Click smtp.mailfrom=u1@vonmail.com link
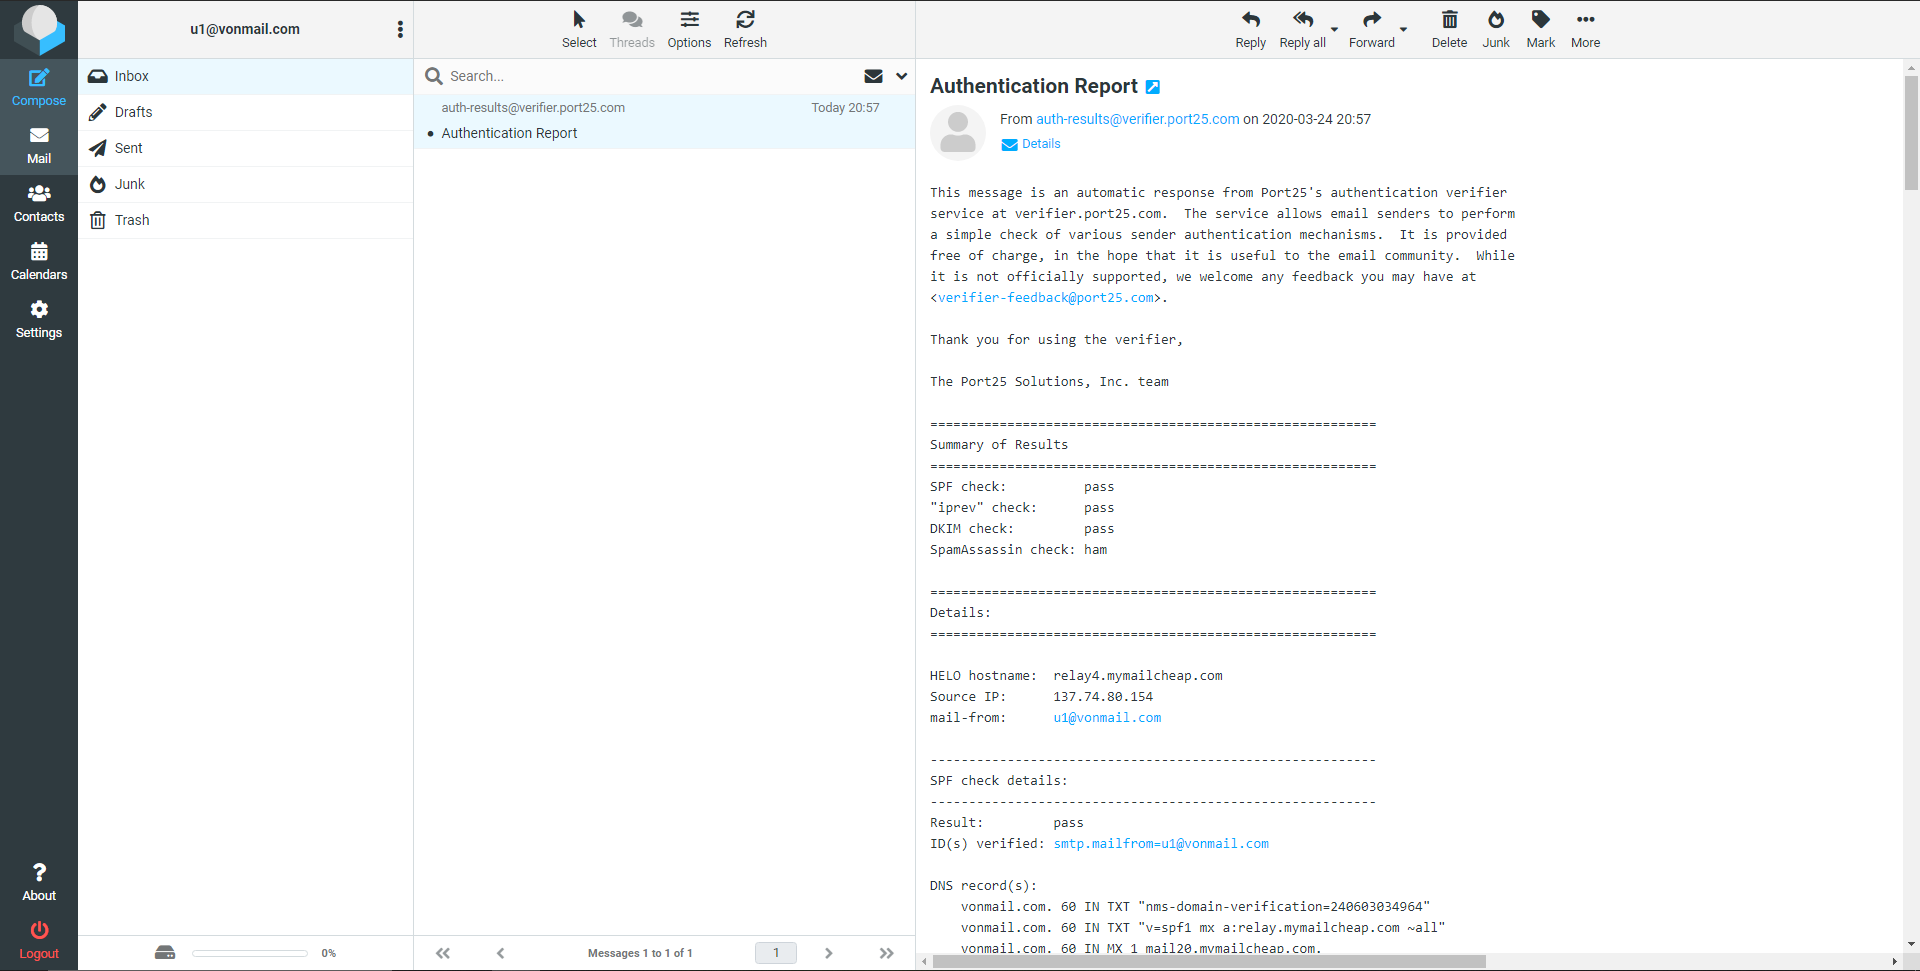The height and width of the screenshot is (971, 1920). 1161,844
